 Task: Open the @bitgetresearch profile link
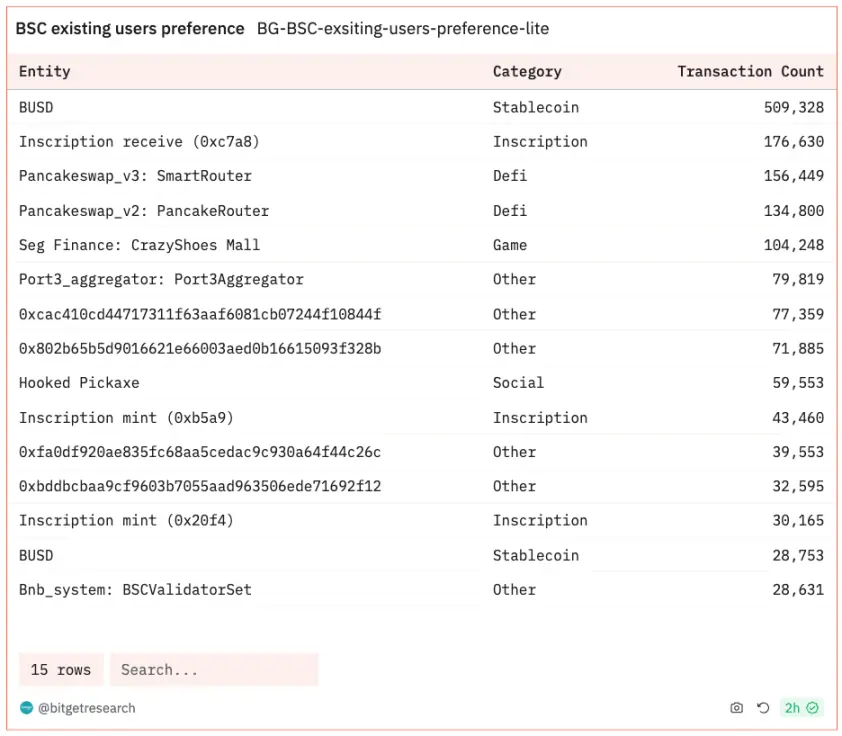pyautogui.click(x=86, y=708)
